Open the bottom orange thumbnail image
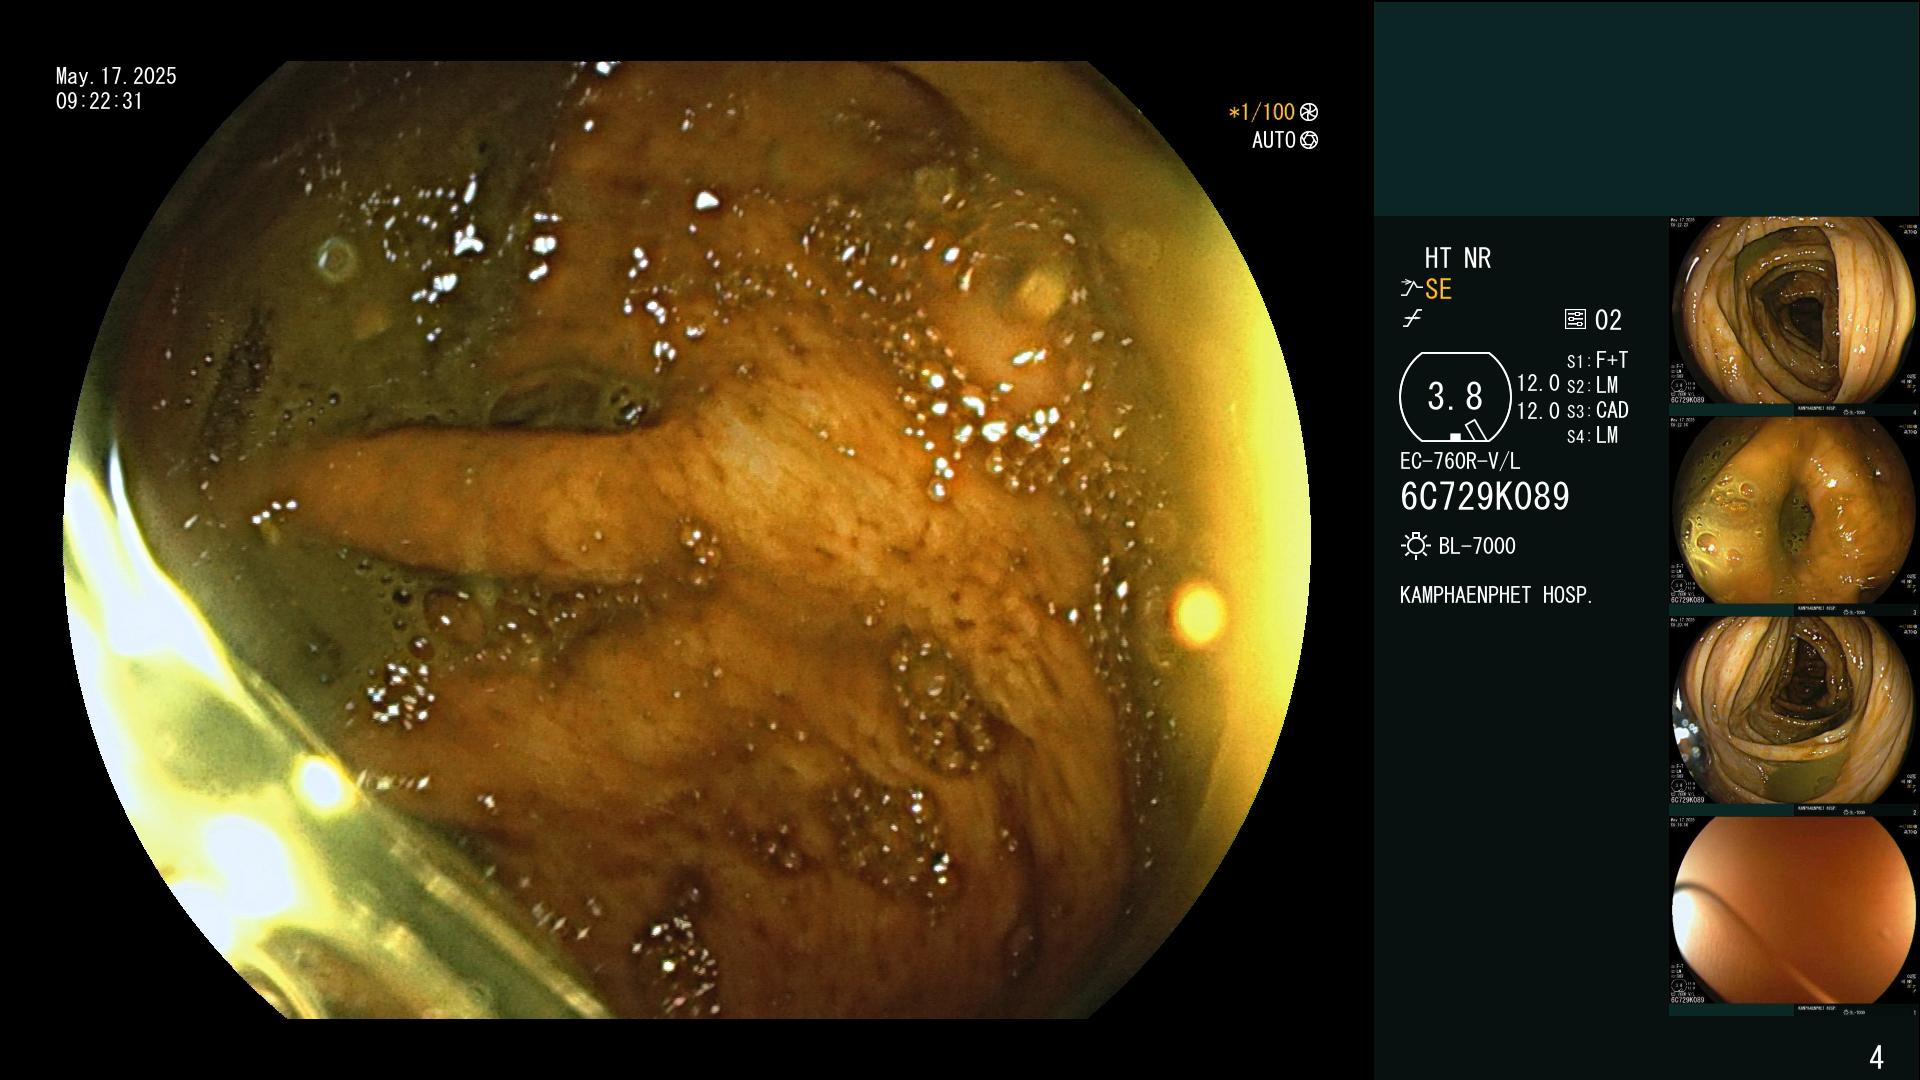1920x1080 pixels. click(1792, 915)
